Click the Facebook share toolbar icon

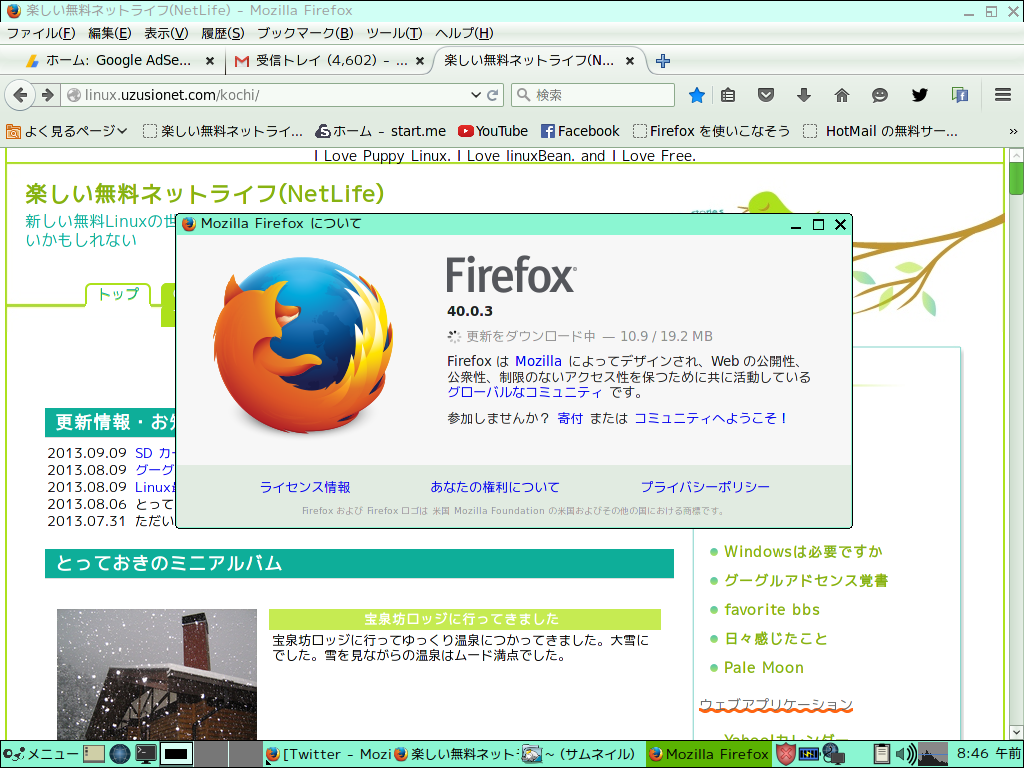coord(959,95)
